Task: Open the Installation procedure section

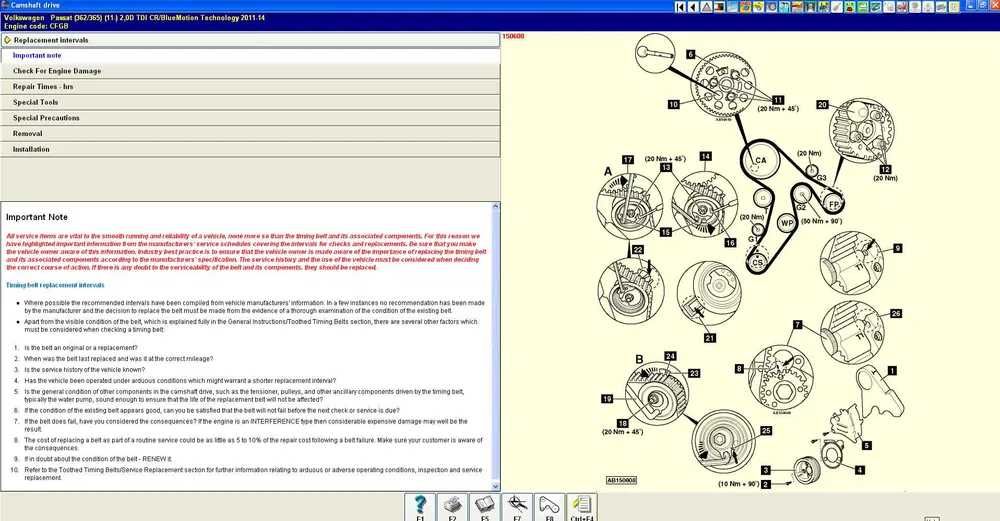Action: pyautogui.click(x=250, y=149)
